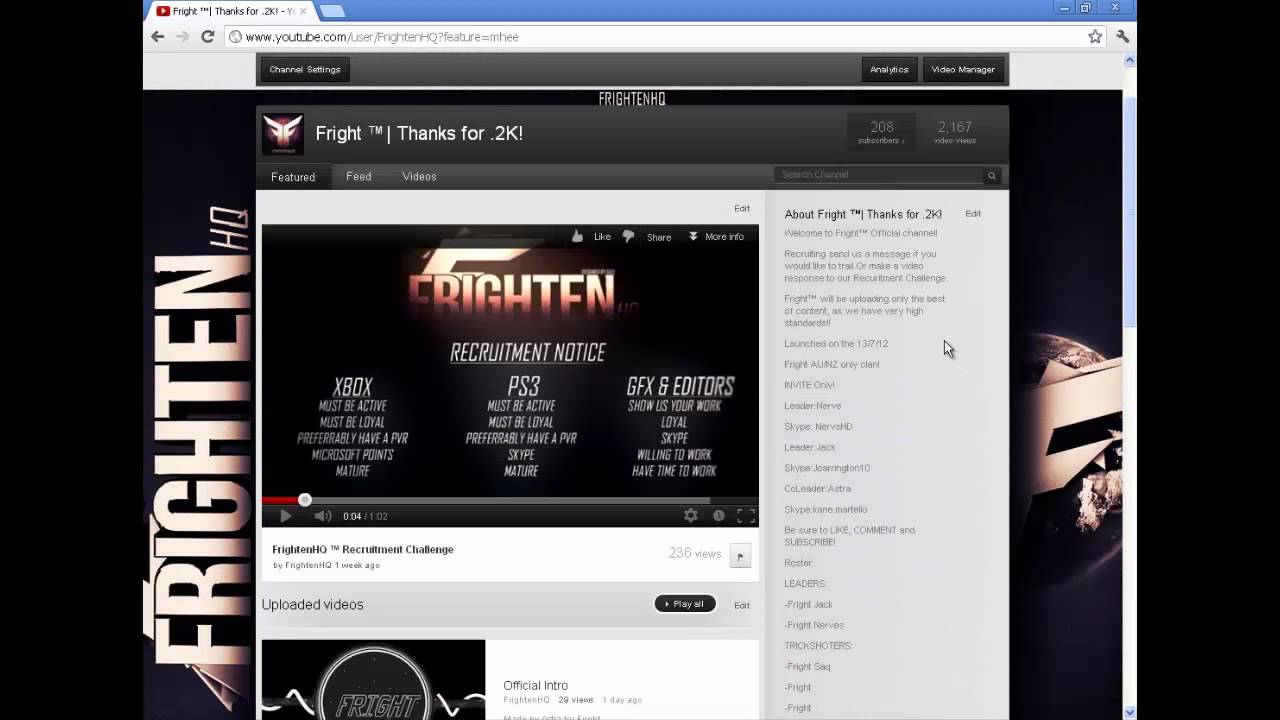Select the Fright YouTube browser tab

pyautogui.click(x=232, y=11)
